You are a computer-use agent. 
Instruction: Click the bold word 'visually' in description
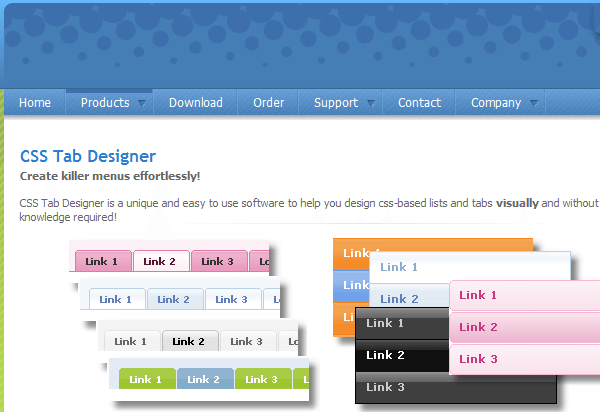pyautogui.click(x=517, y=203)
